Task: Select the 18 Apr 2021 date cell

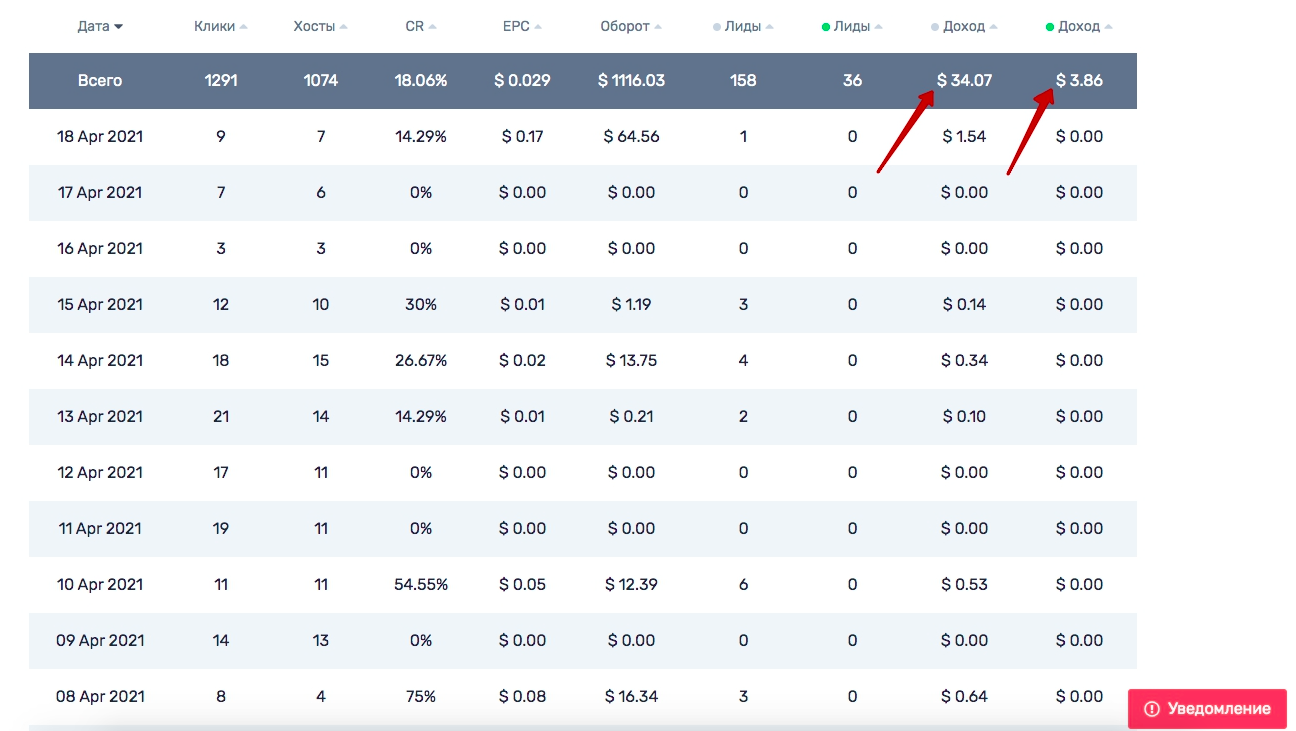Action: click(x=100, y=137)
